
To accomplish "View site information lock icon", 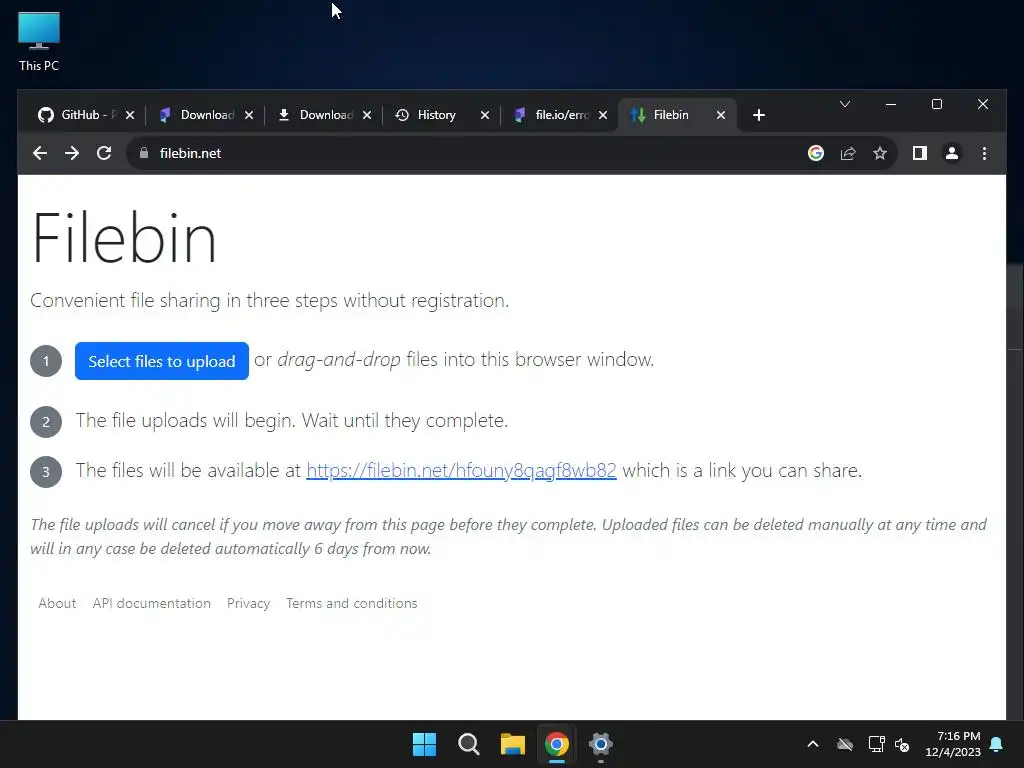I will 144,153.
